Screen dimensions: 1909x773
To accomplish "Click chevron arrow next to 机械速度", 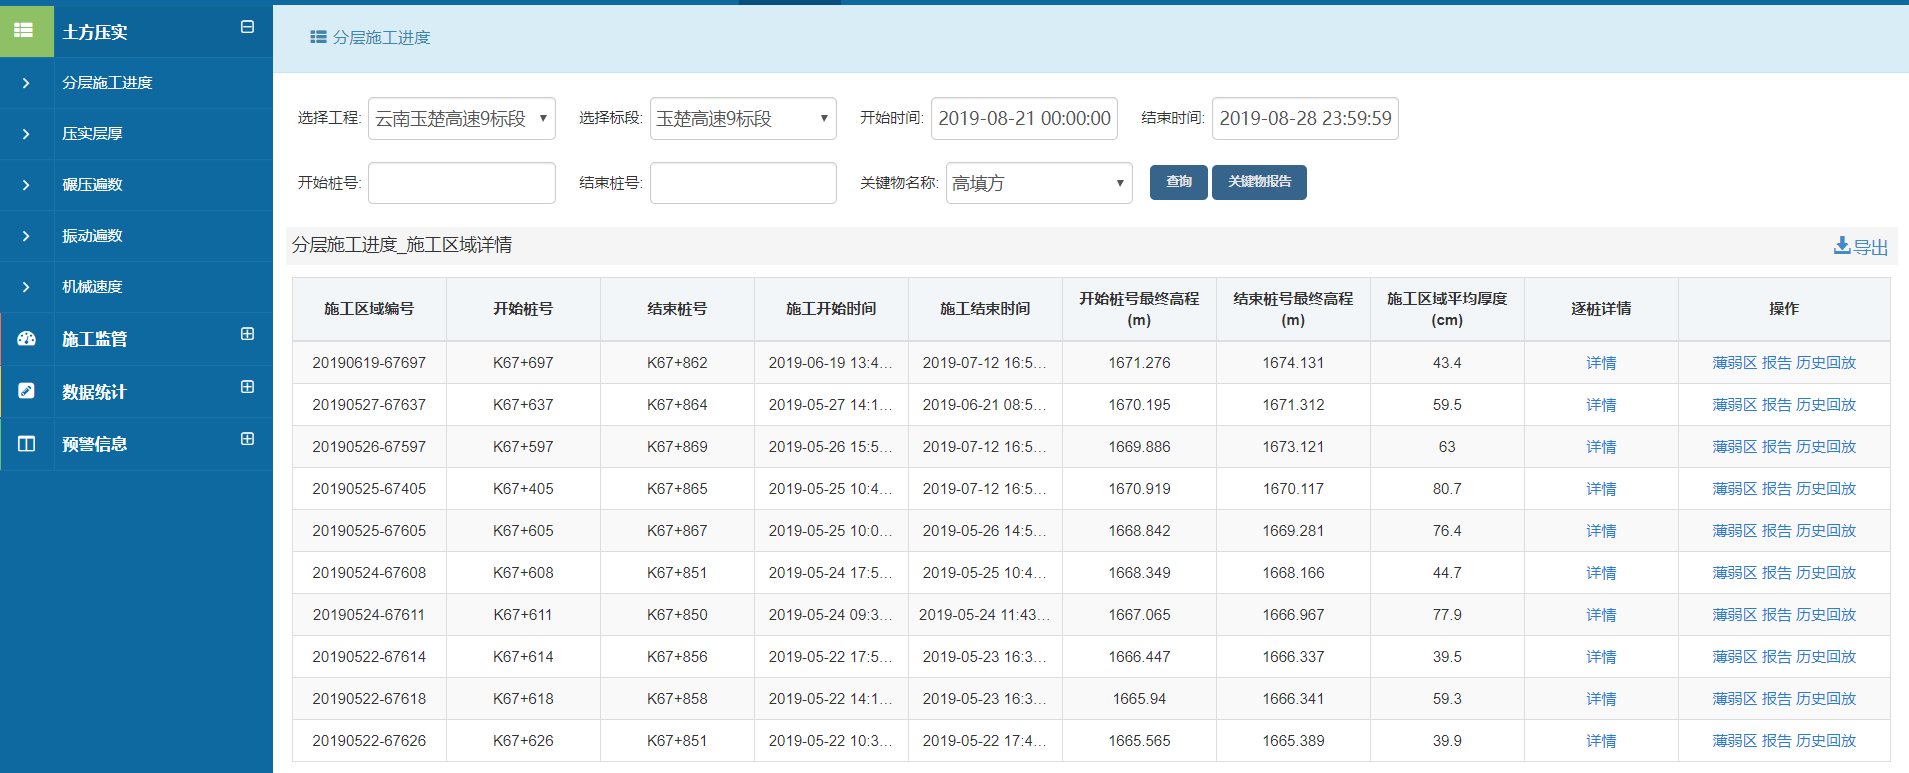I will (x=26, y=287).
